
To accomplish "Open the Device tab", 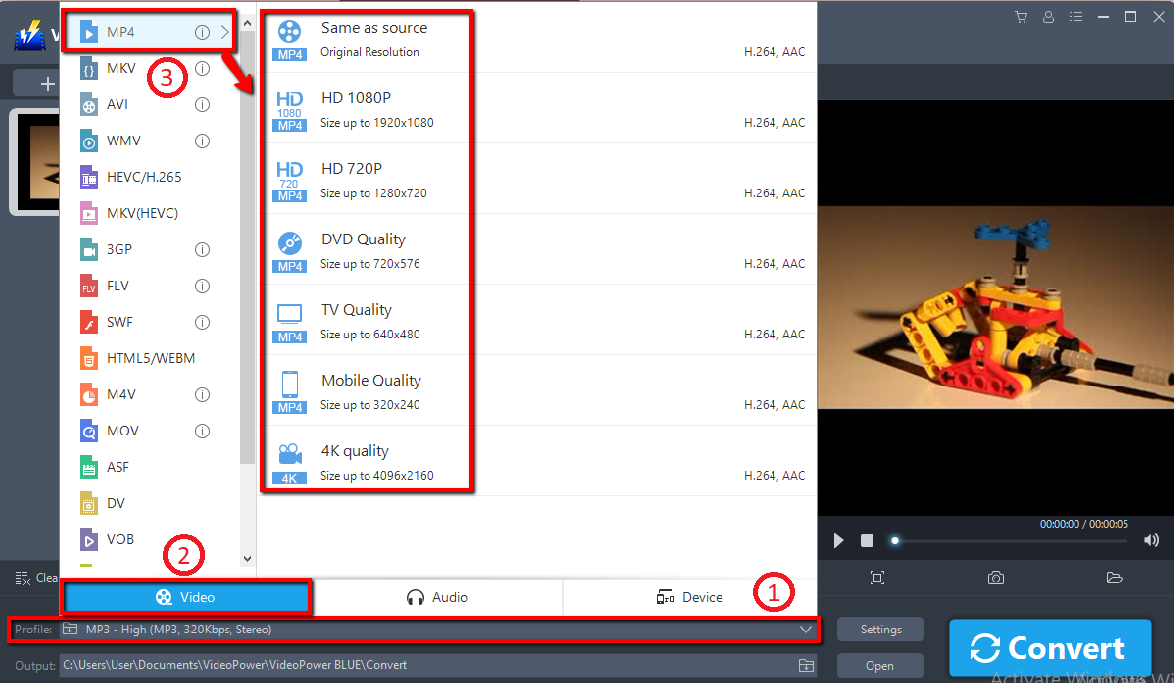I will [x=690, y=597].
